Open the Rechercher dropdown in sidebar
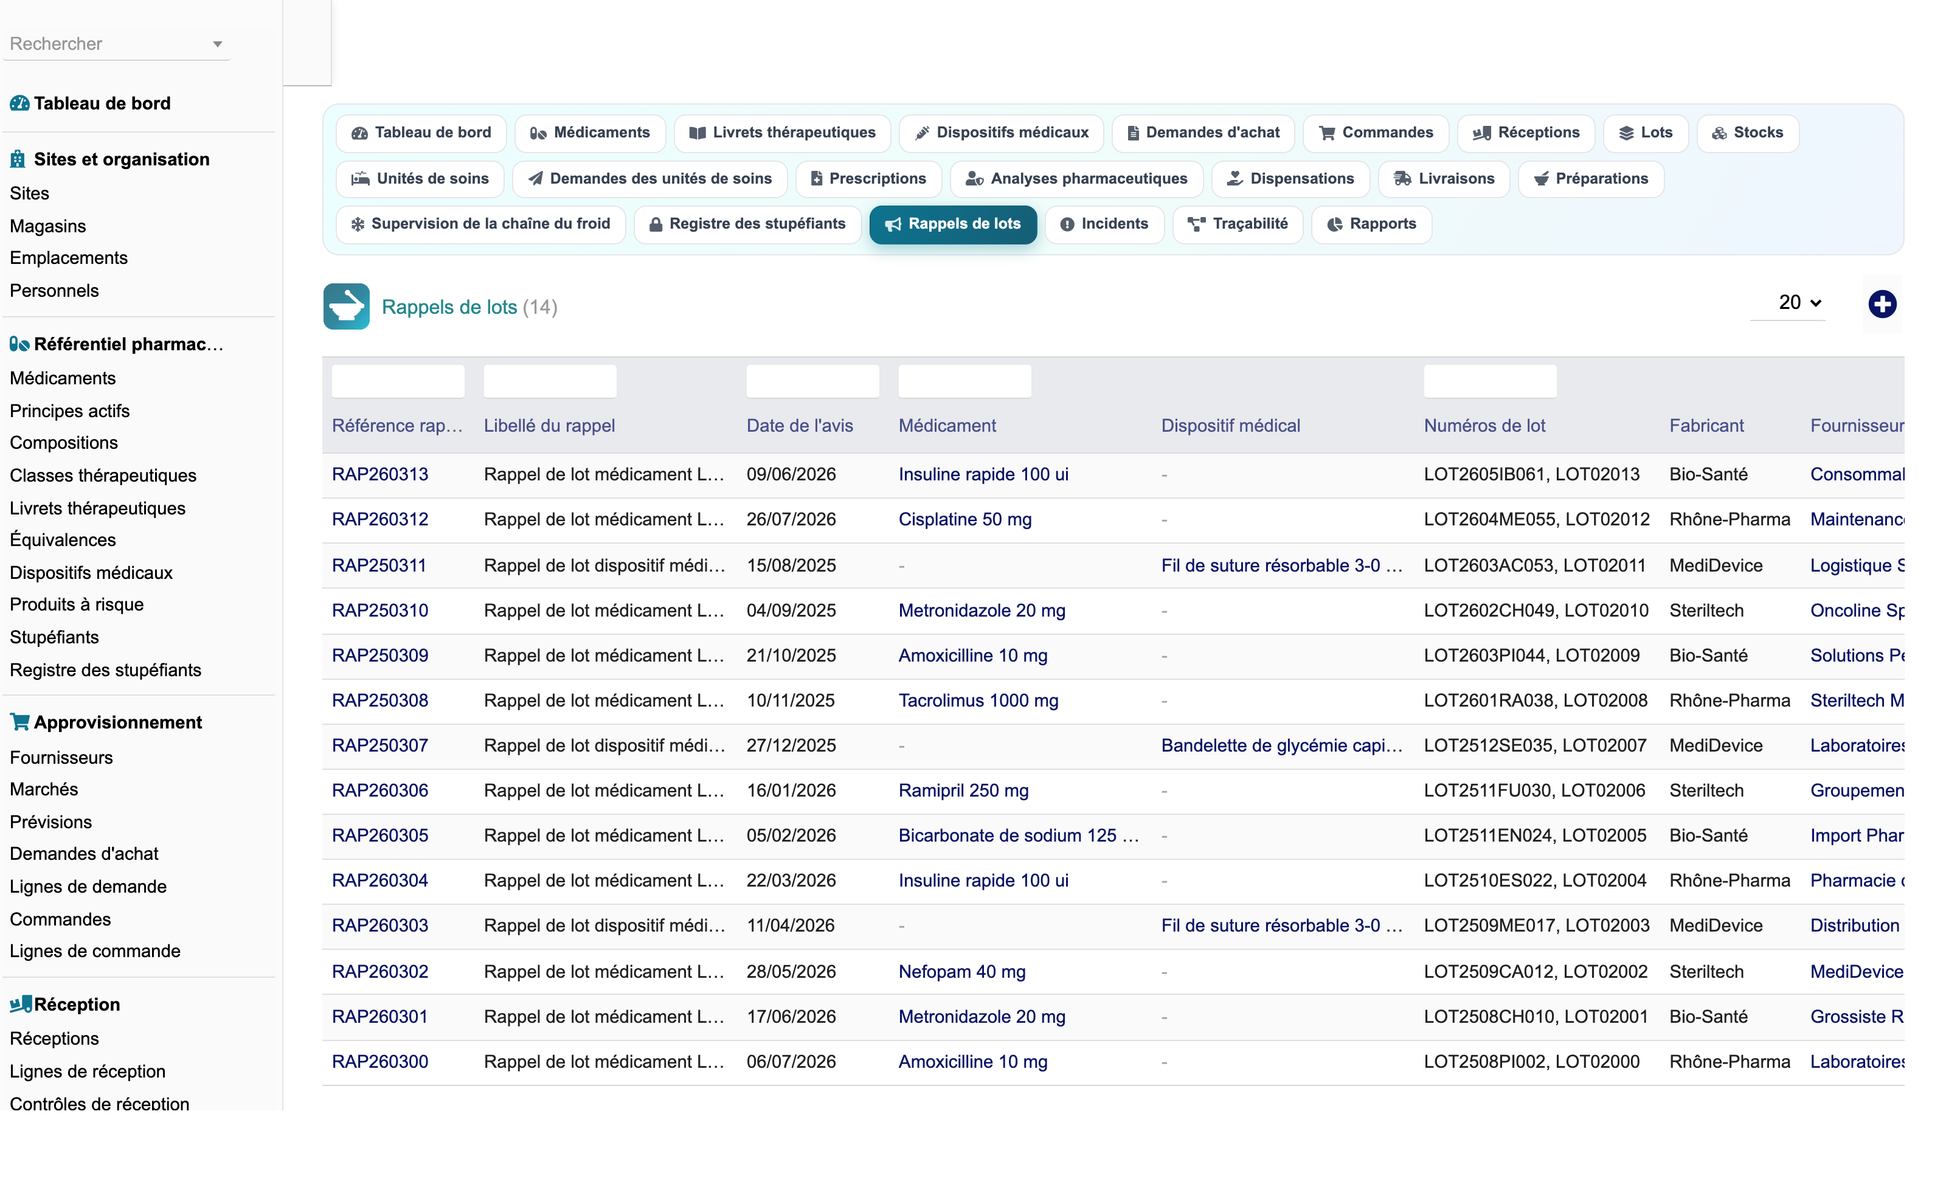The image size is (1946, 1204). pos(116,44)
